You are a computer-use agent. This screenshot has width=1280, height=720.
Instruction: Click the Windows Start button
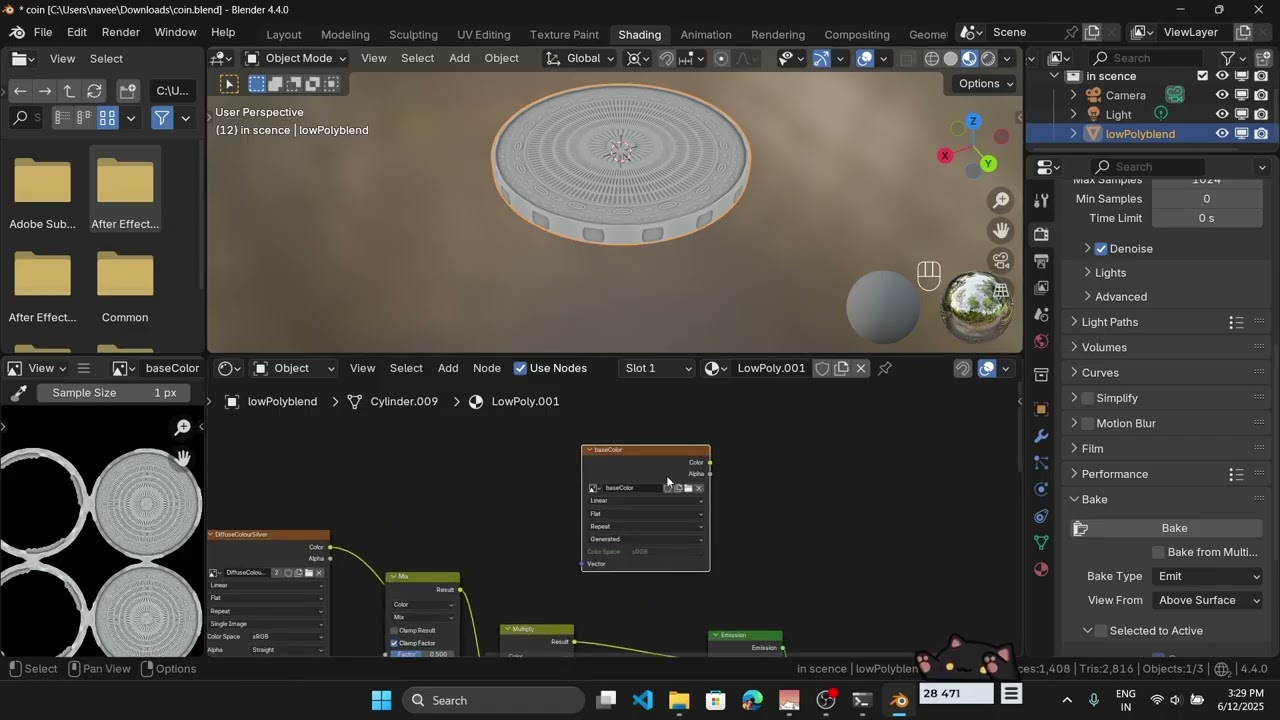[x=382, y=700]
